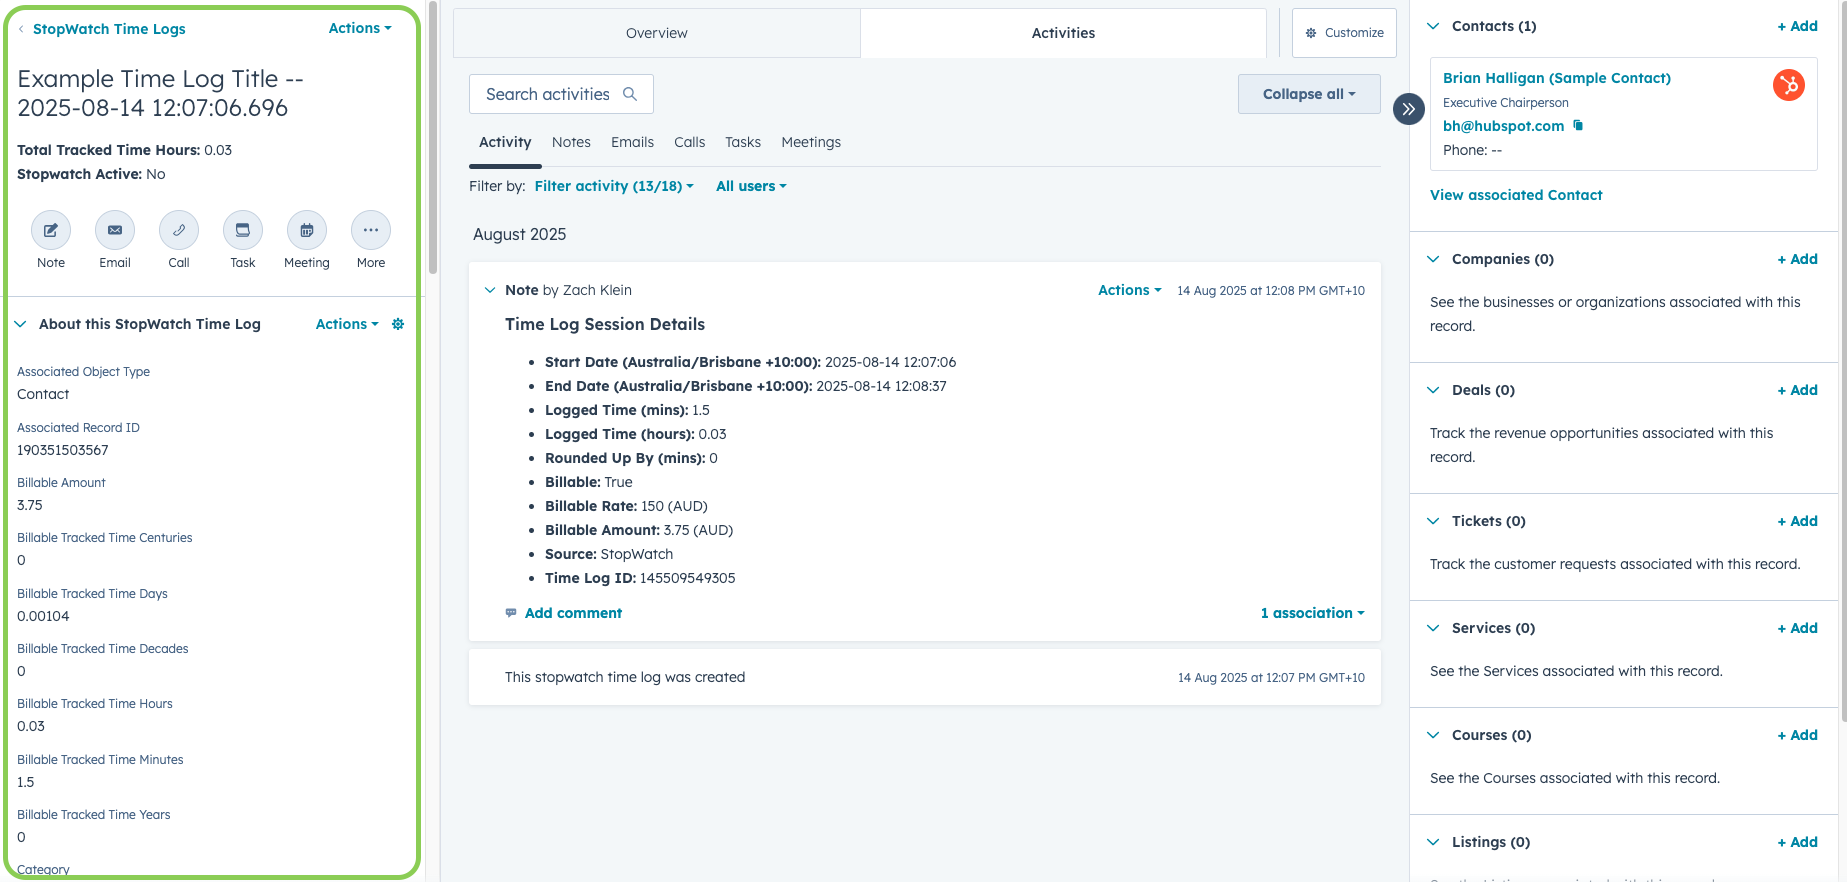Click the bh@hubspot.com email link
Image resolution: width=1847 pixels, height=882 pixels.
1503,126
